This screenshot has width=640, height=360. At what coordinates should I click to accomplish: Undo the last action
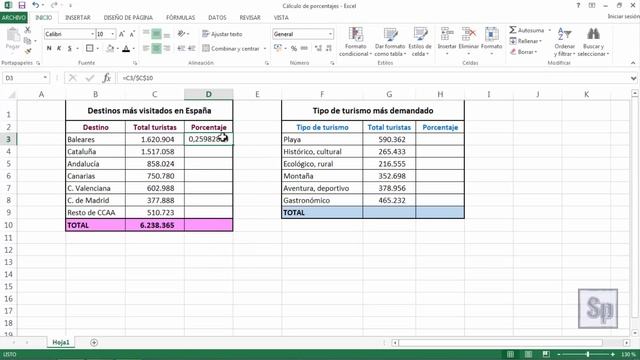pyautogui.click(x=36, y=5)
